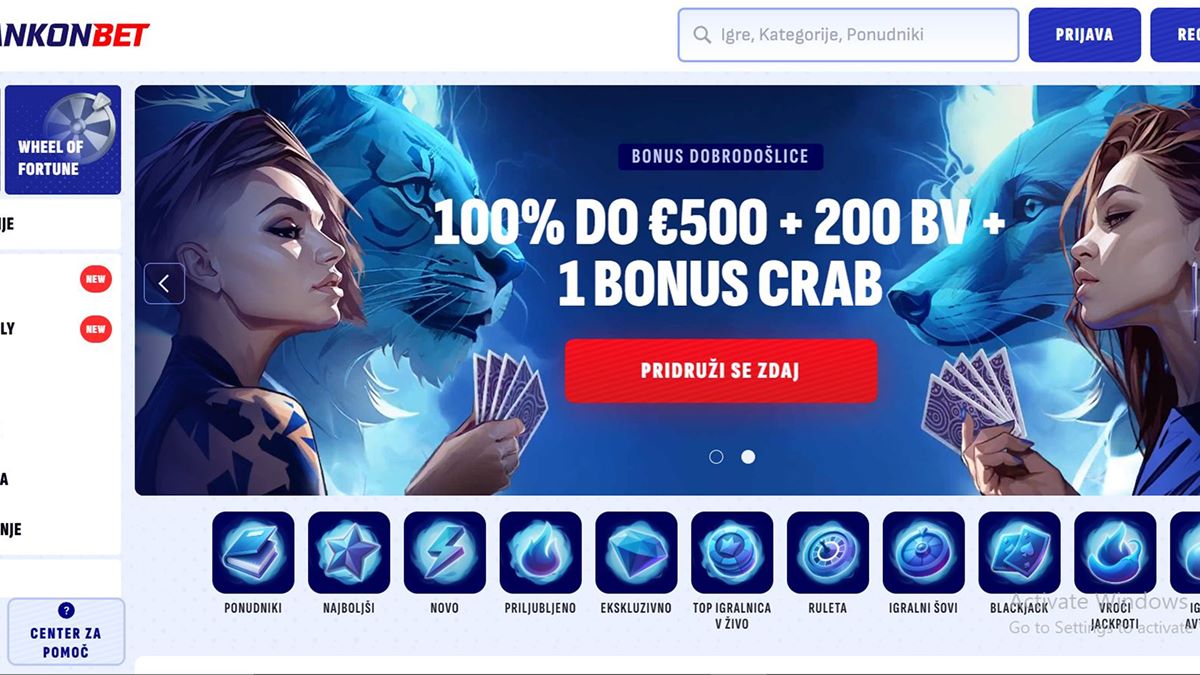1200x675 pixels.
Task: Select the second carousel slide dot
Action: pyautogui.click(x=748, y=456)
